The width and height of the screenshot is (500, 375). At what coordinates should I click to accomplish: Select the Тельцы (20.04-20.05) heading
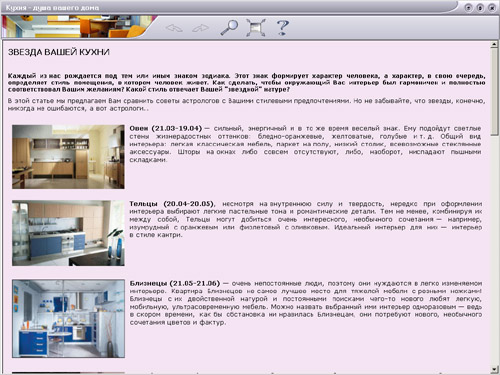(172, 204)
